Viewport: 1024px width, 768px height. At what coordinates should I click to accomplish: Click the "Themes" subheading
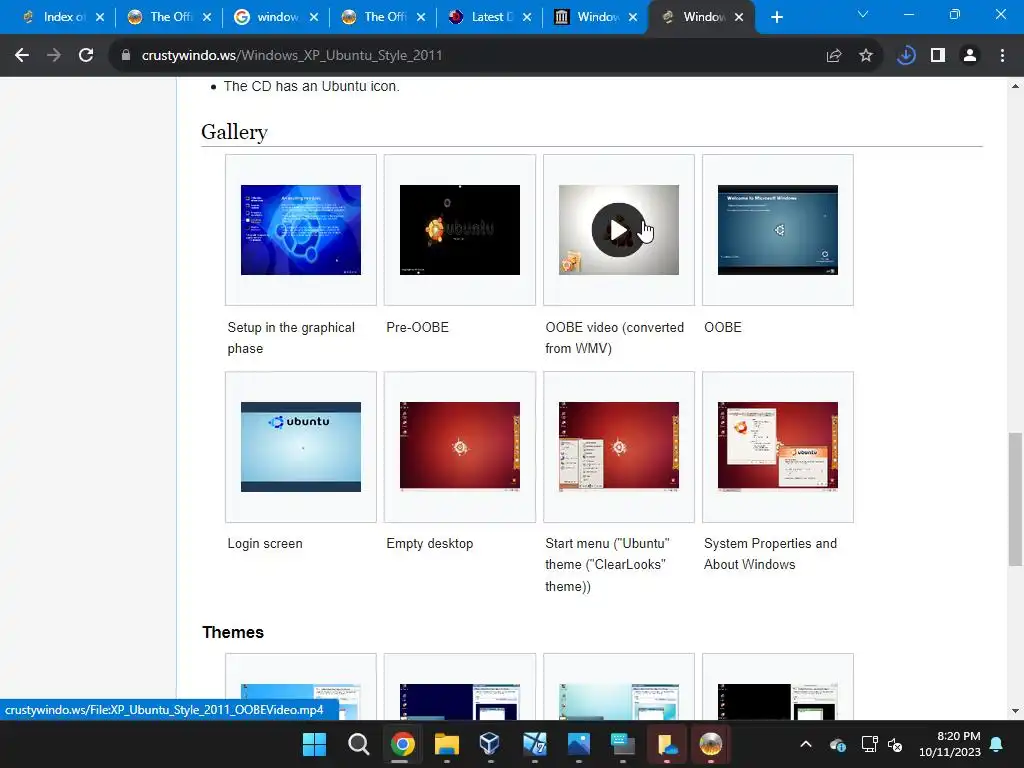click(x=233, y=632)
